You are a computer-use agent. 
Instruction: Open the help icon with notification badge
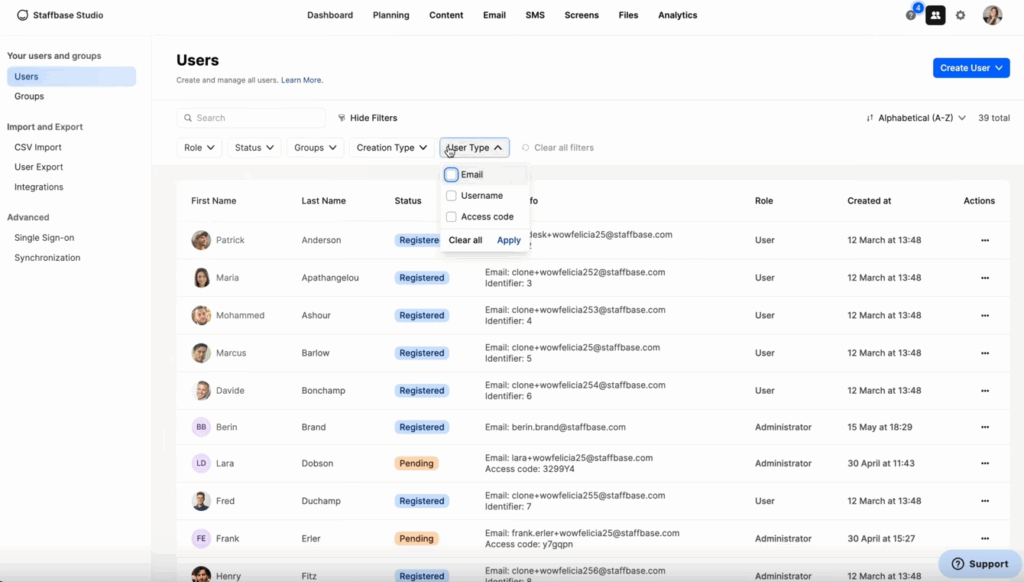[910, 15]
